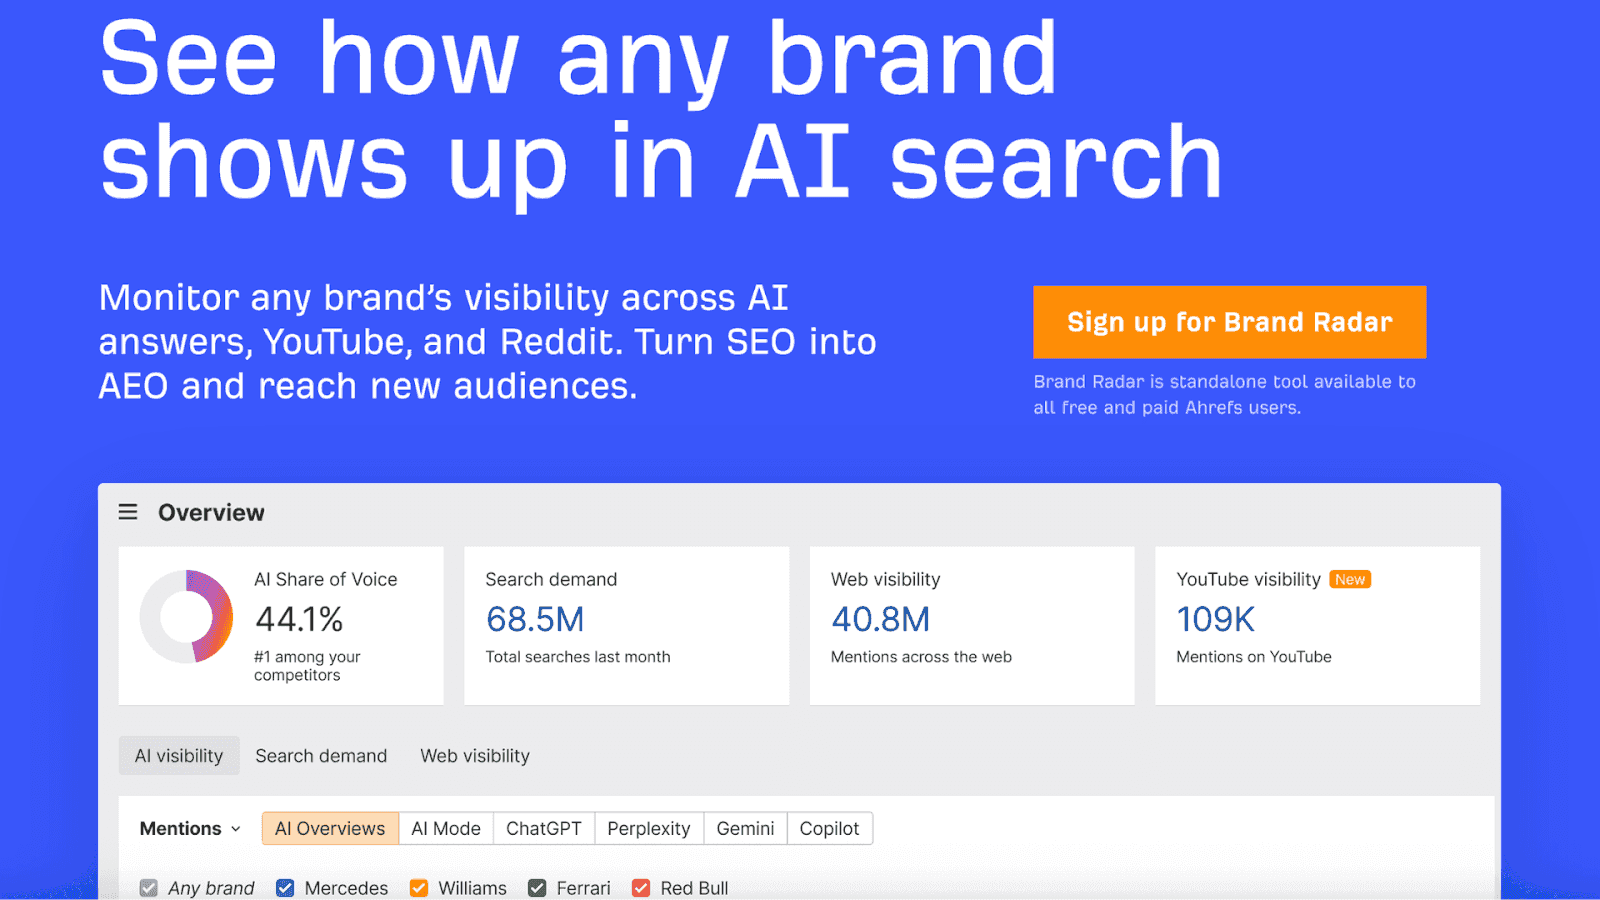Screen dimensions: 1600x900
Task: Click the New badge on YouTube visibility
Action: pos(1350,579)
